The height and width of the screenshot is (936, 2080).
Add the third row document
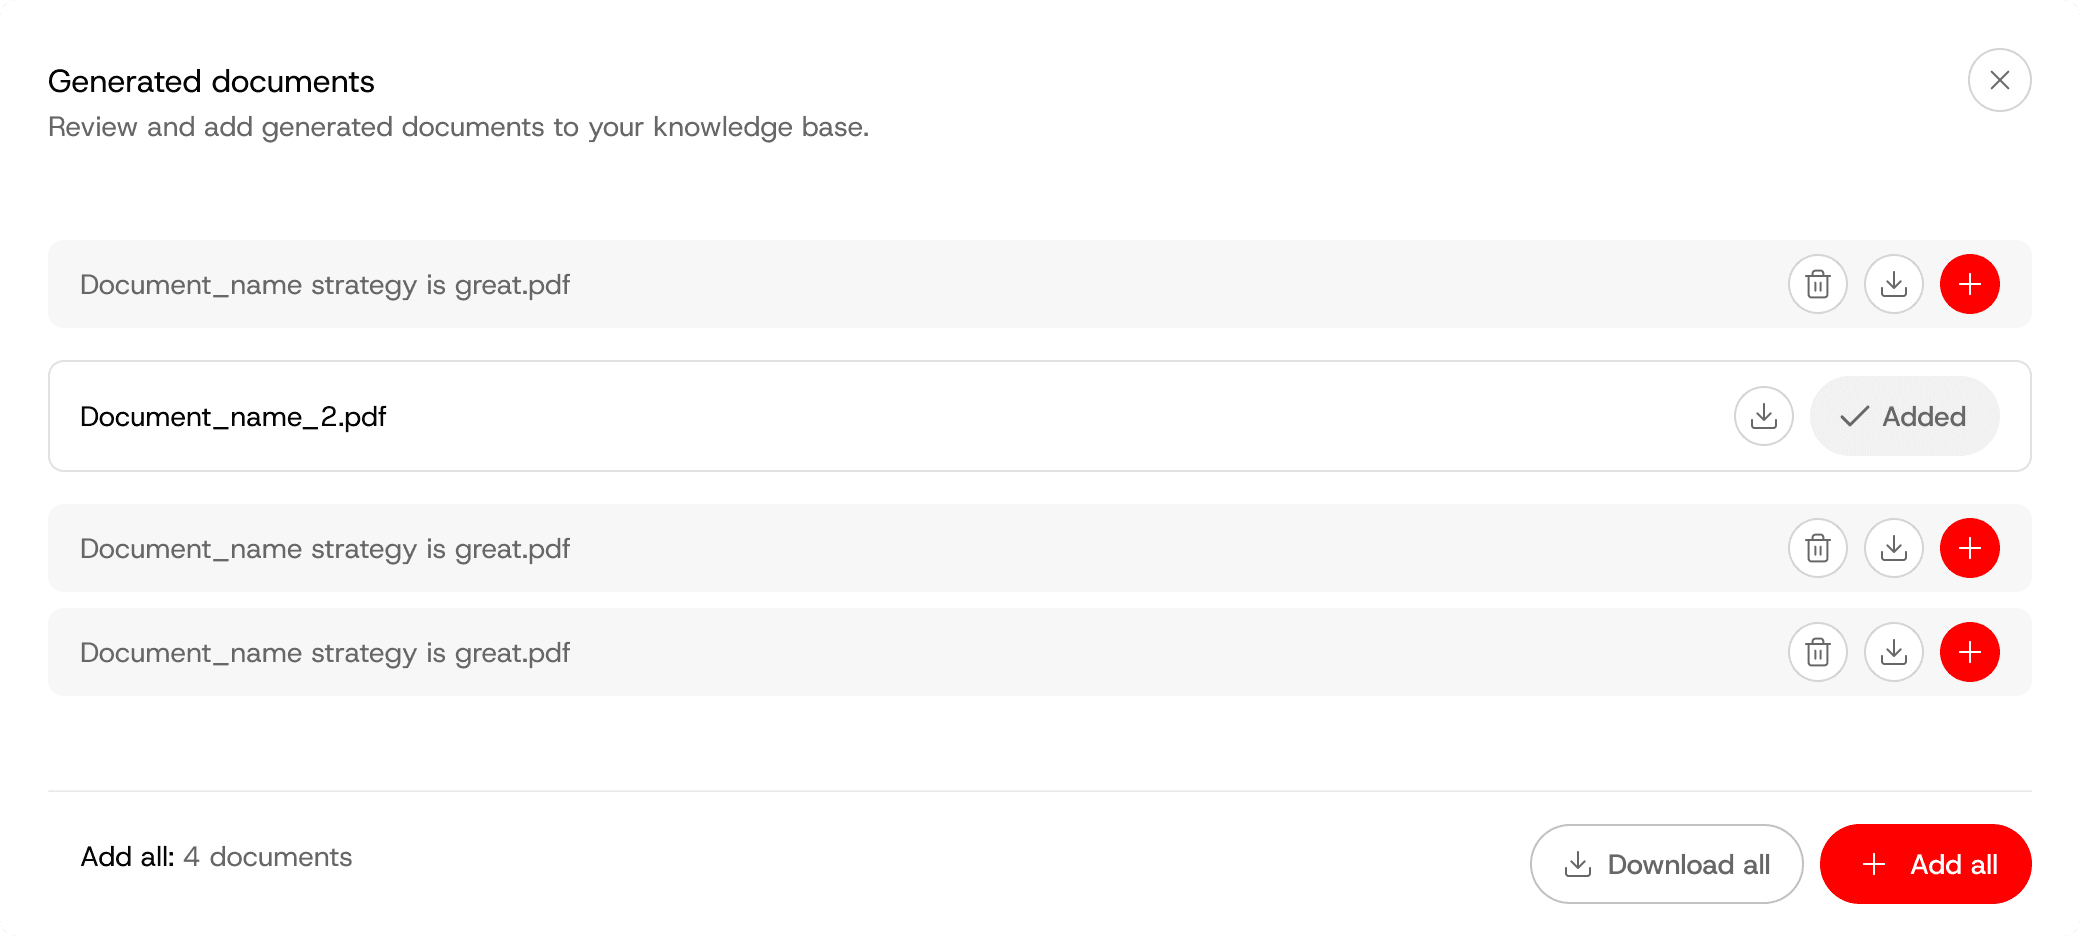[1970, 548]
